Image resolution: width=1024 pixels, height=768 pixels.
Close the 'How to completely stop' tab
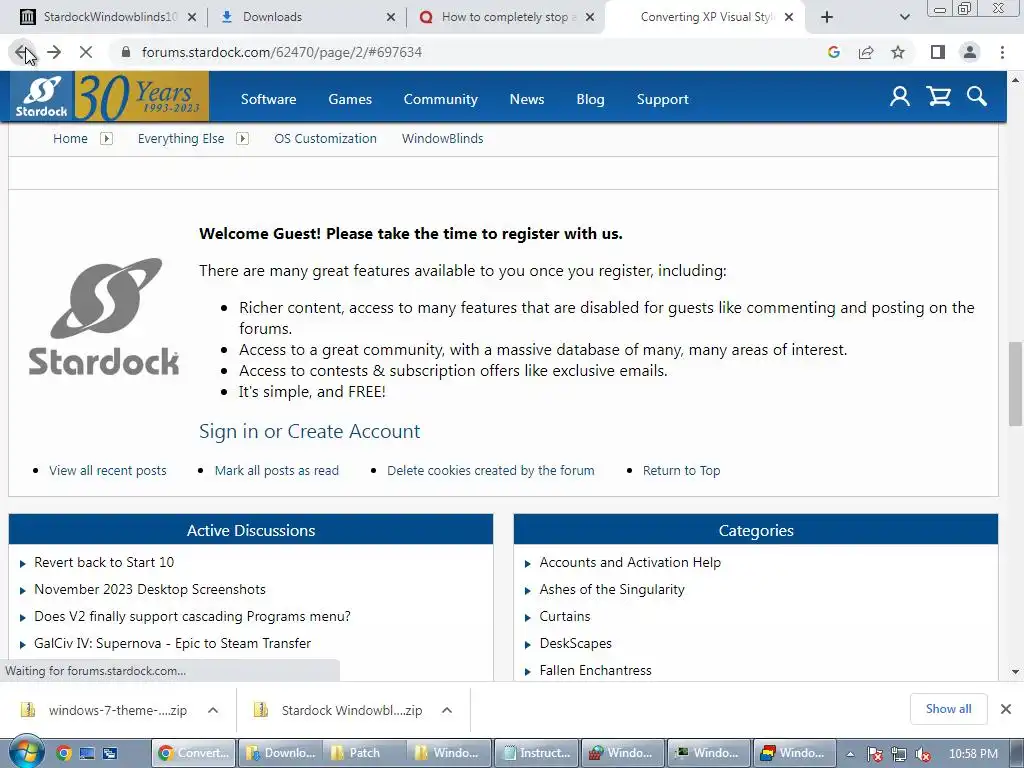coord(590,17)
